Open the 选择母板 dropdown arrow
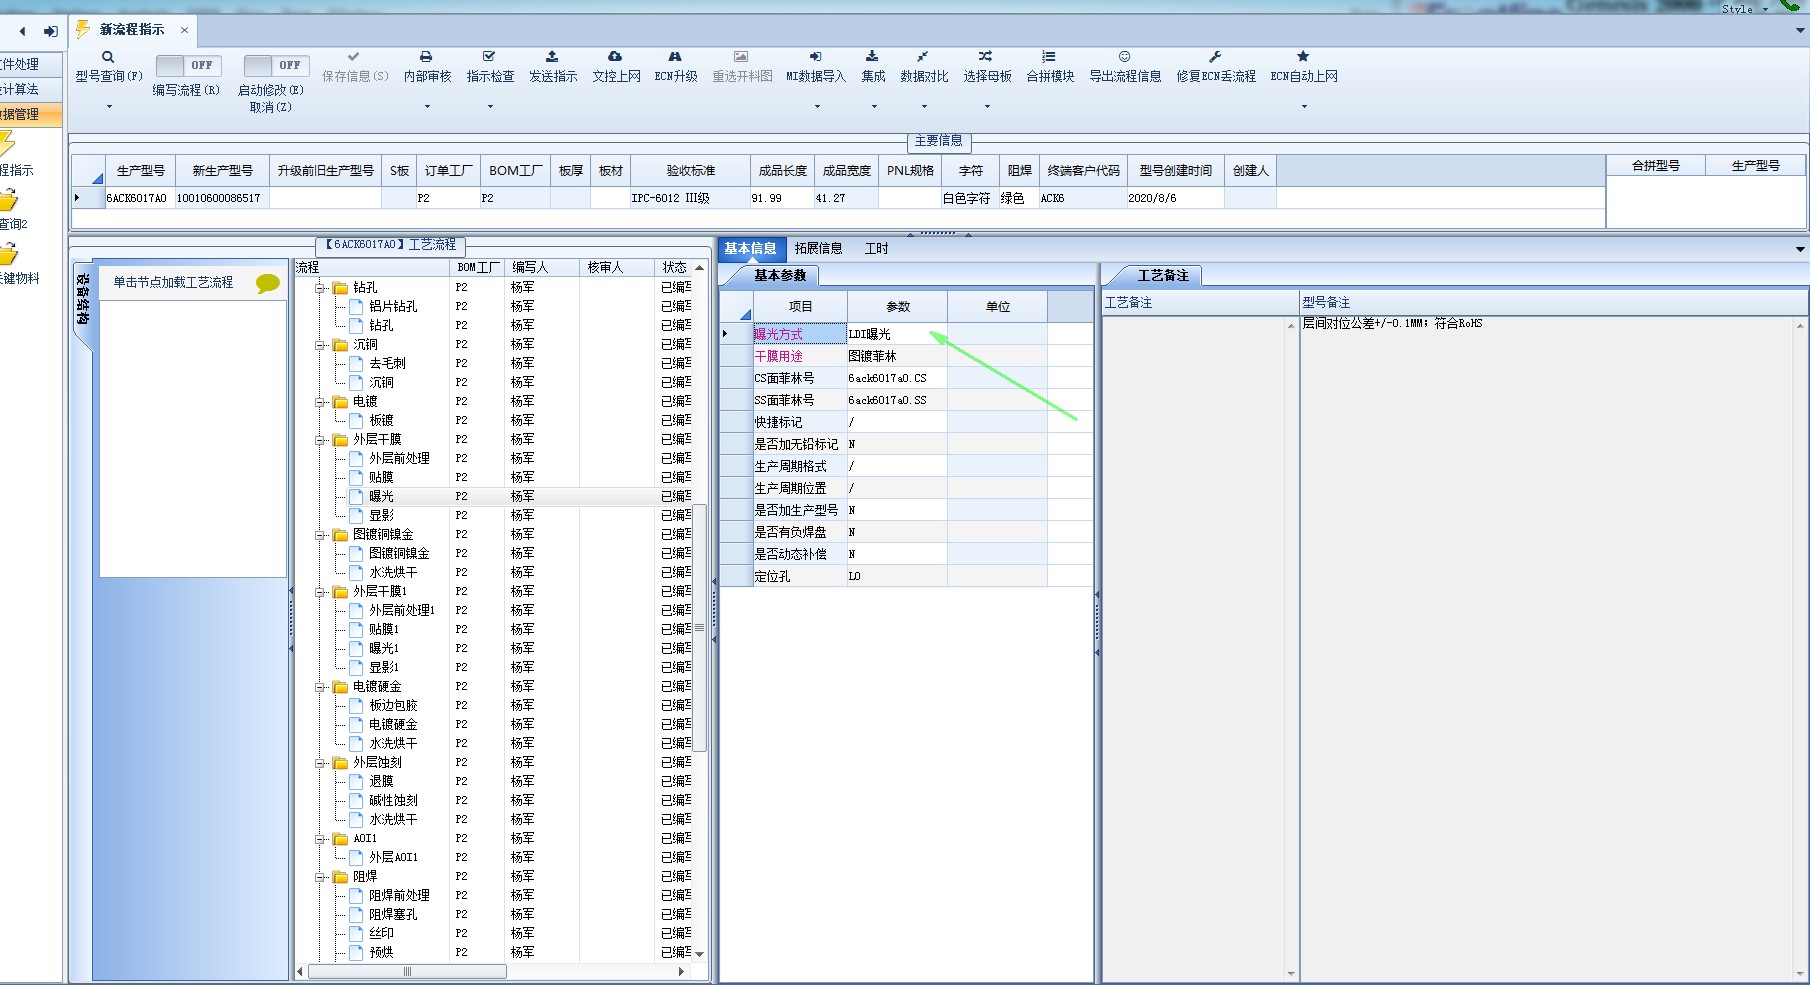Screen dimensions: 1810x985 point(987,106)
